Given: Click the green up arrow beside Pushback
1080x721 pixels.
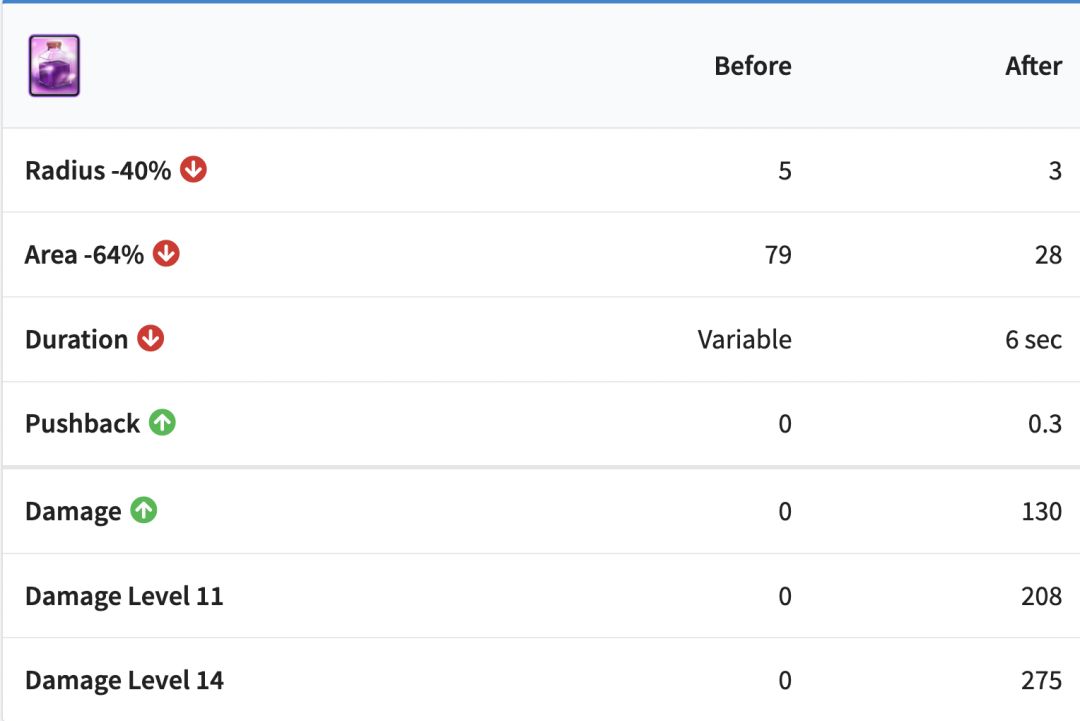Looking at the screenshot, I should point(162,423).
